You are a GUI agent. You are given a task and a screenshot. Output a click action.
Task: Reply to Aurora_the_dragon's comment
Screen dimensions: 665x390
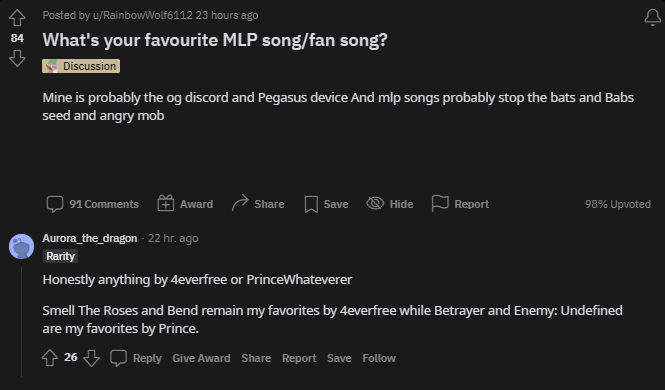[x=136, y=358]
